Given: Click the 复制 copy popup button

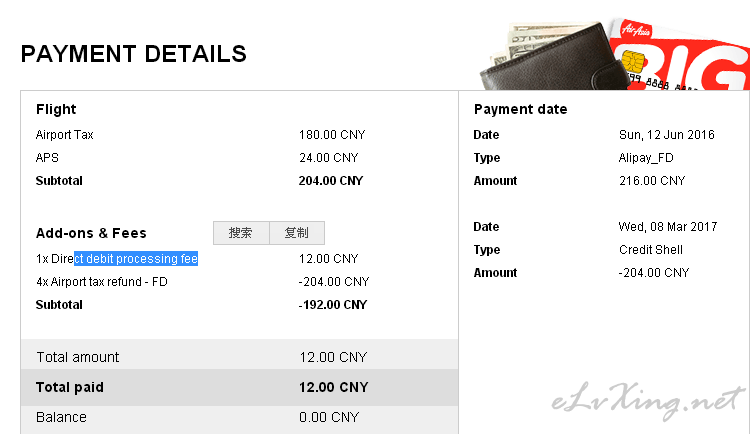Looking at the screenshot, I should (297, 233).
